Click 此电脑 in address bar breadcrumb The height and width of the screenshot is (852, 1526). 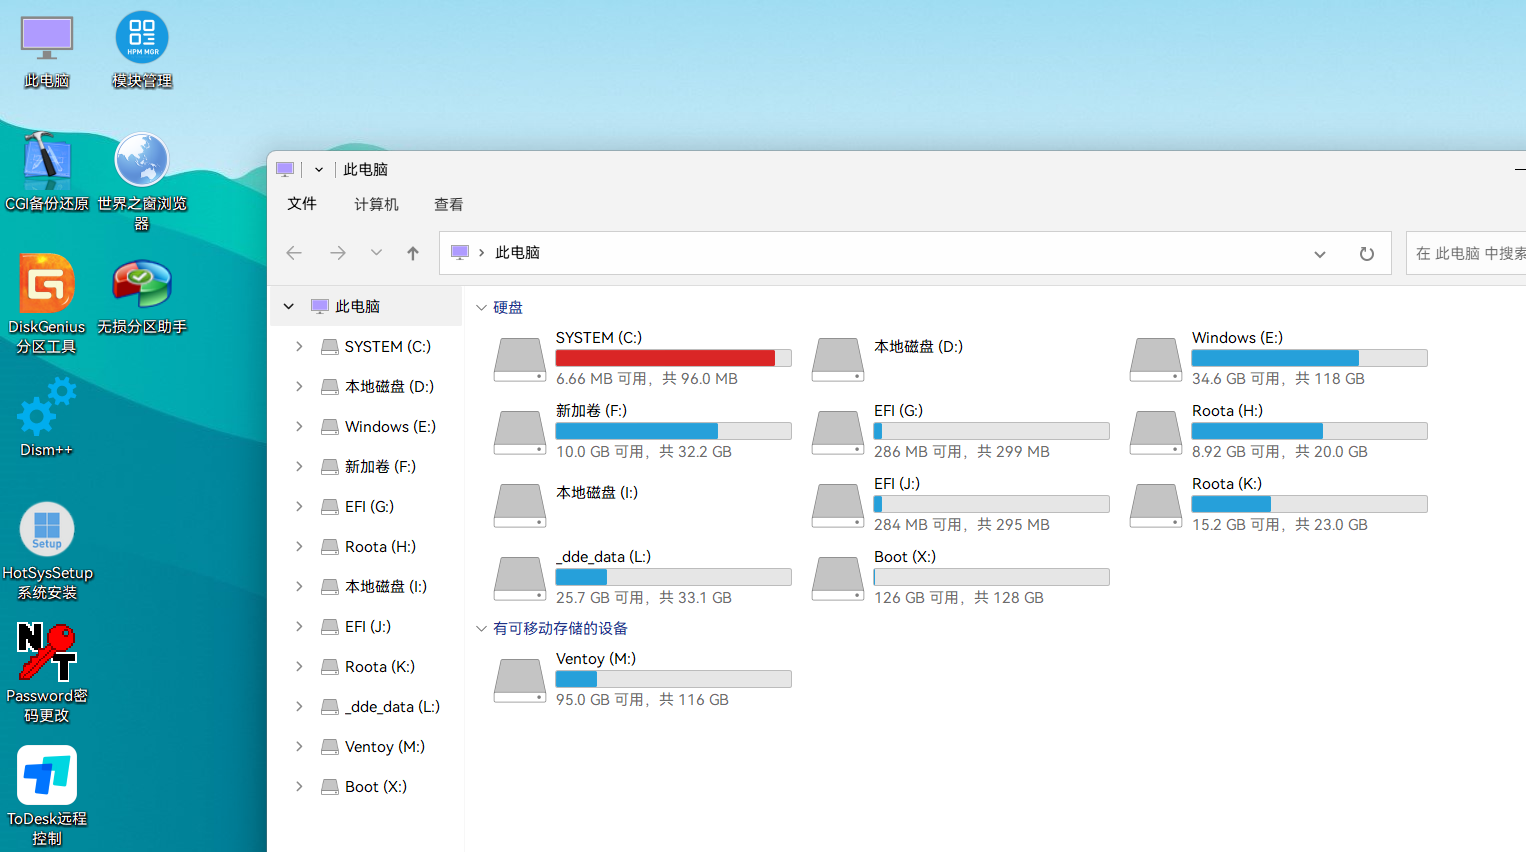pos(518,253)
